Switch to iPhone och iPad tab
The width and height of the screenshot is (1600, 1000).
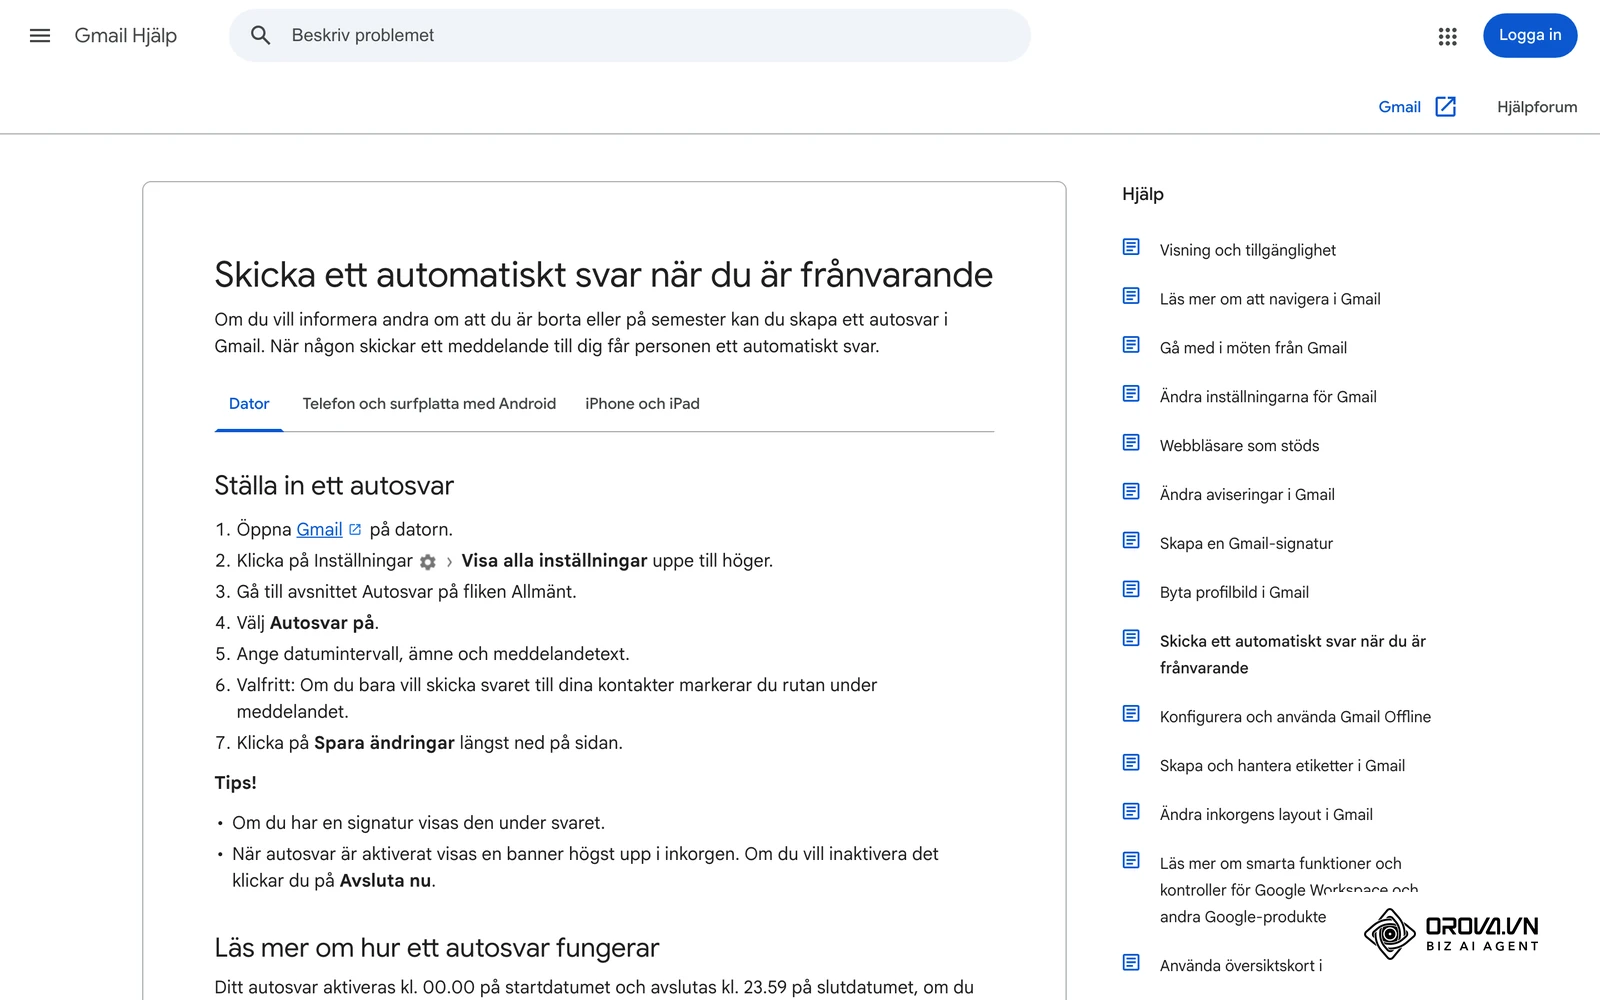[642, 404]
